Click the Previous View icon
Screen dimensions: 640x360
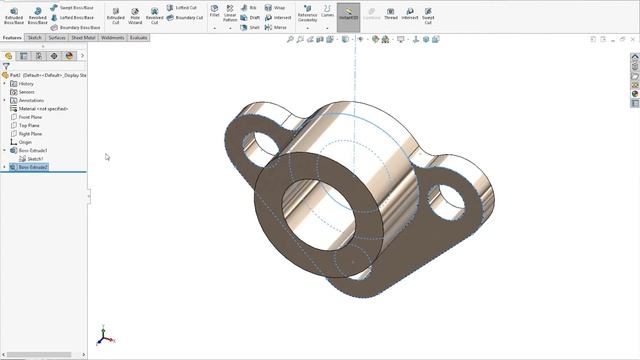click(310, 39)
